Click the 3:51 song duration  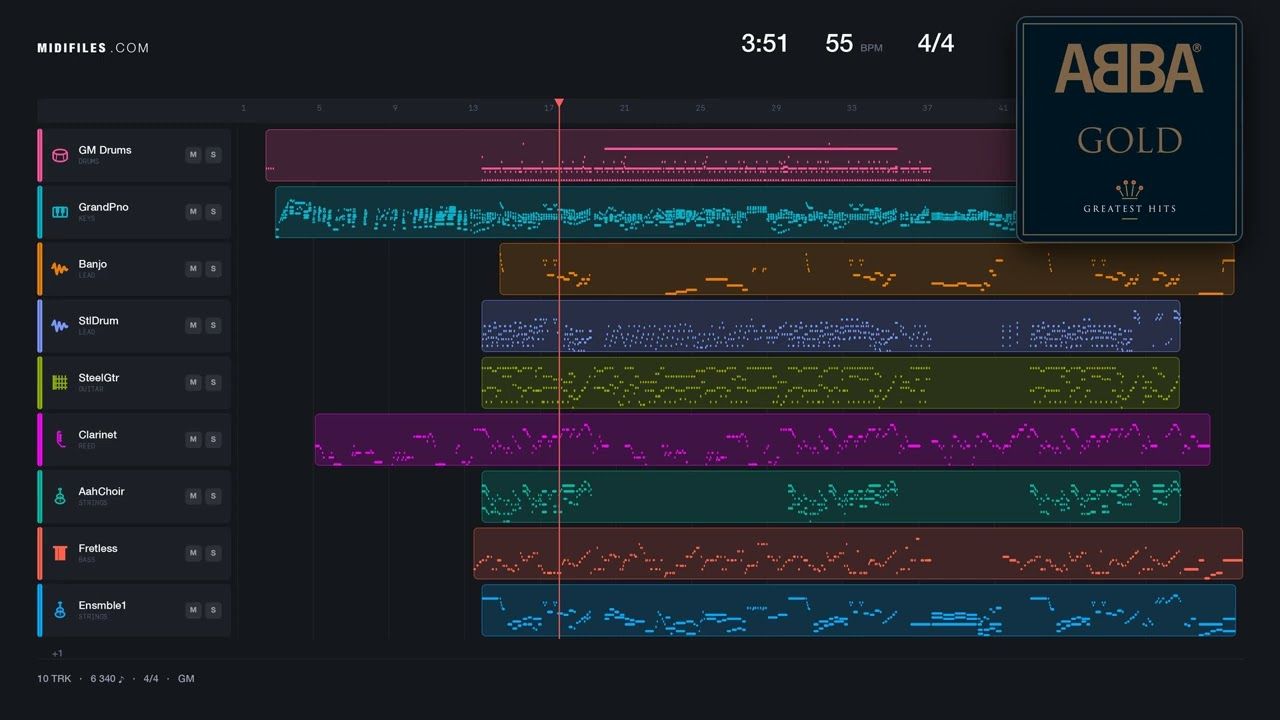[x=765, y=43]
